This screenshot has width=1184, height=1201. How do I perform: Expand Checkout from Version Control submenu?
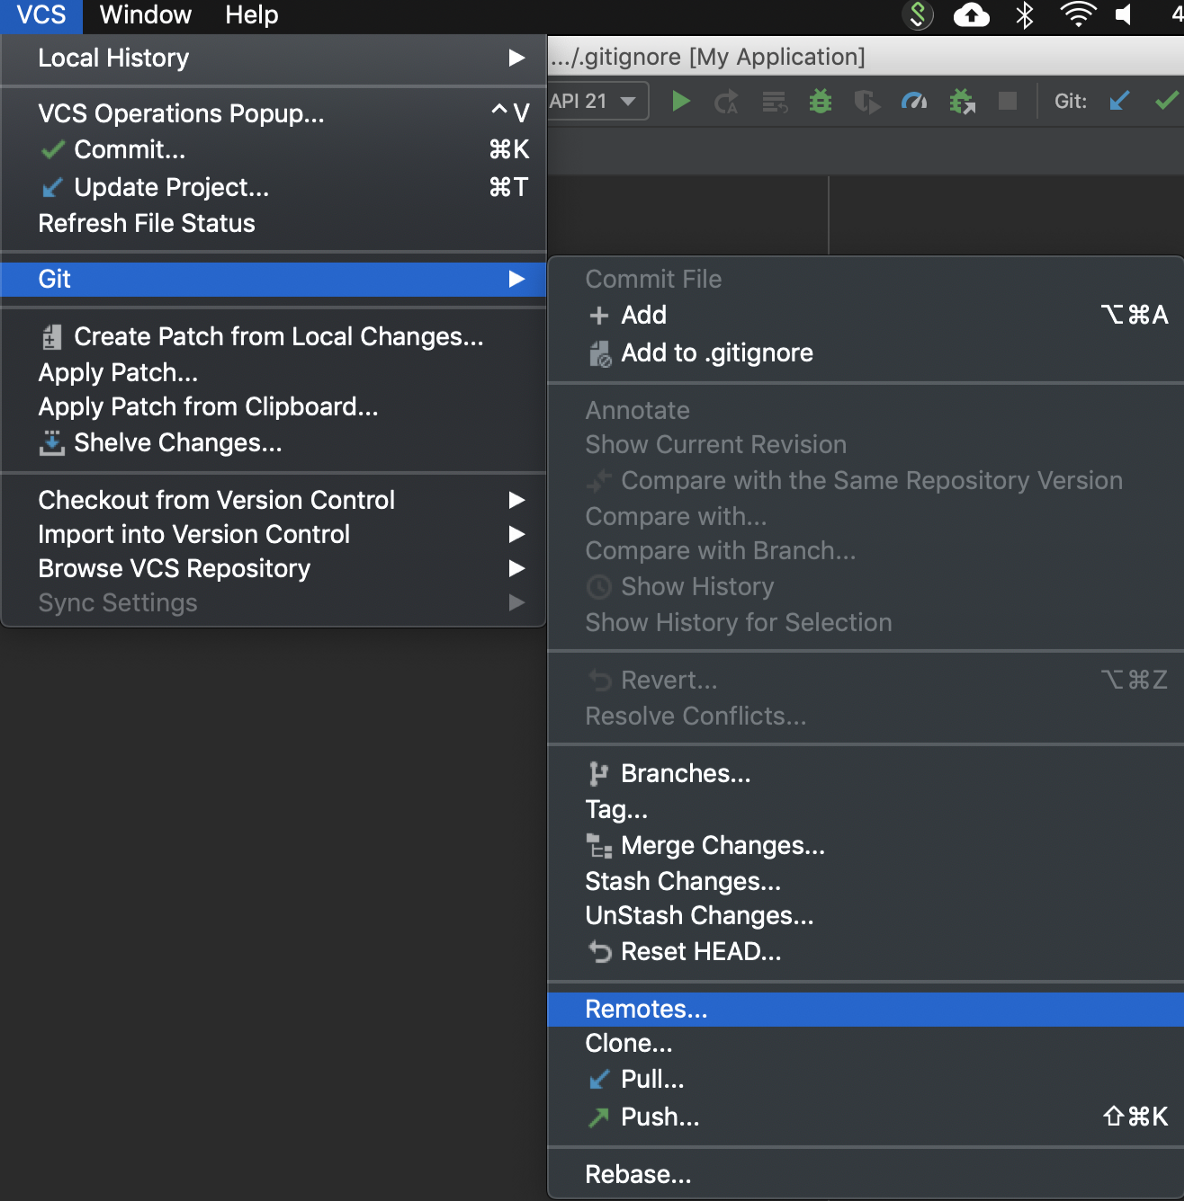273,500
